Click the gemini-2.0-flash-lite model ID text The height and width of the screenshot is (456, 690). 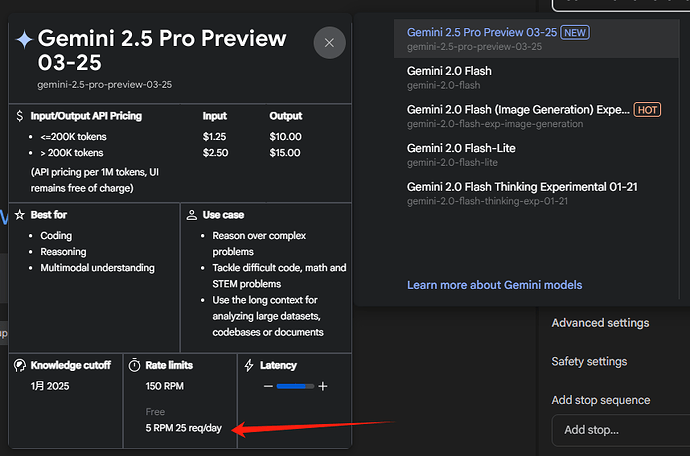(x=452, y=162)
